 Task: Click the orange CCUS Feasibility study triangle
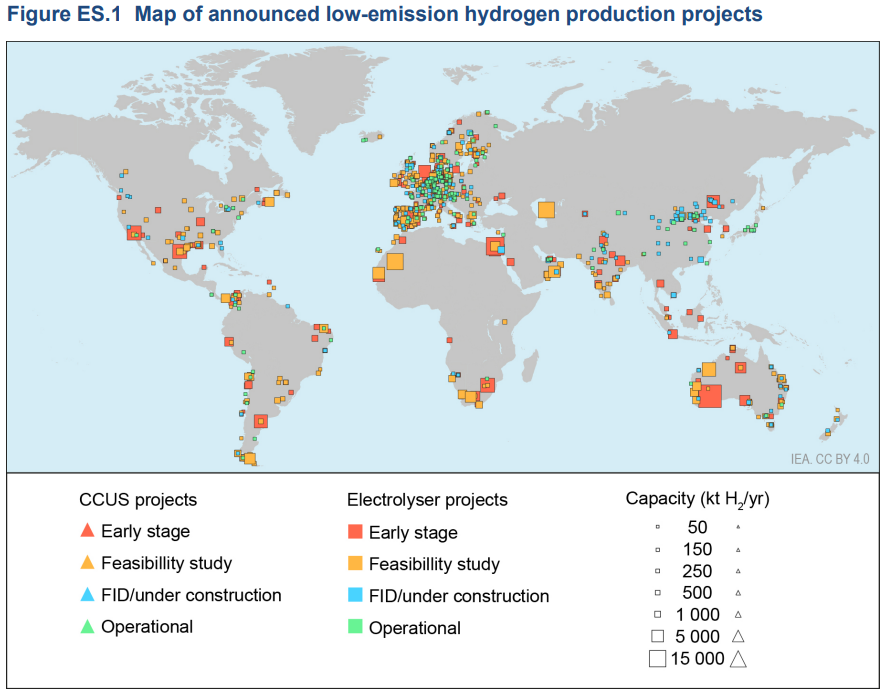[87, 562]
